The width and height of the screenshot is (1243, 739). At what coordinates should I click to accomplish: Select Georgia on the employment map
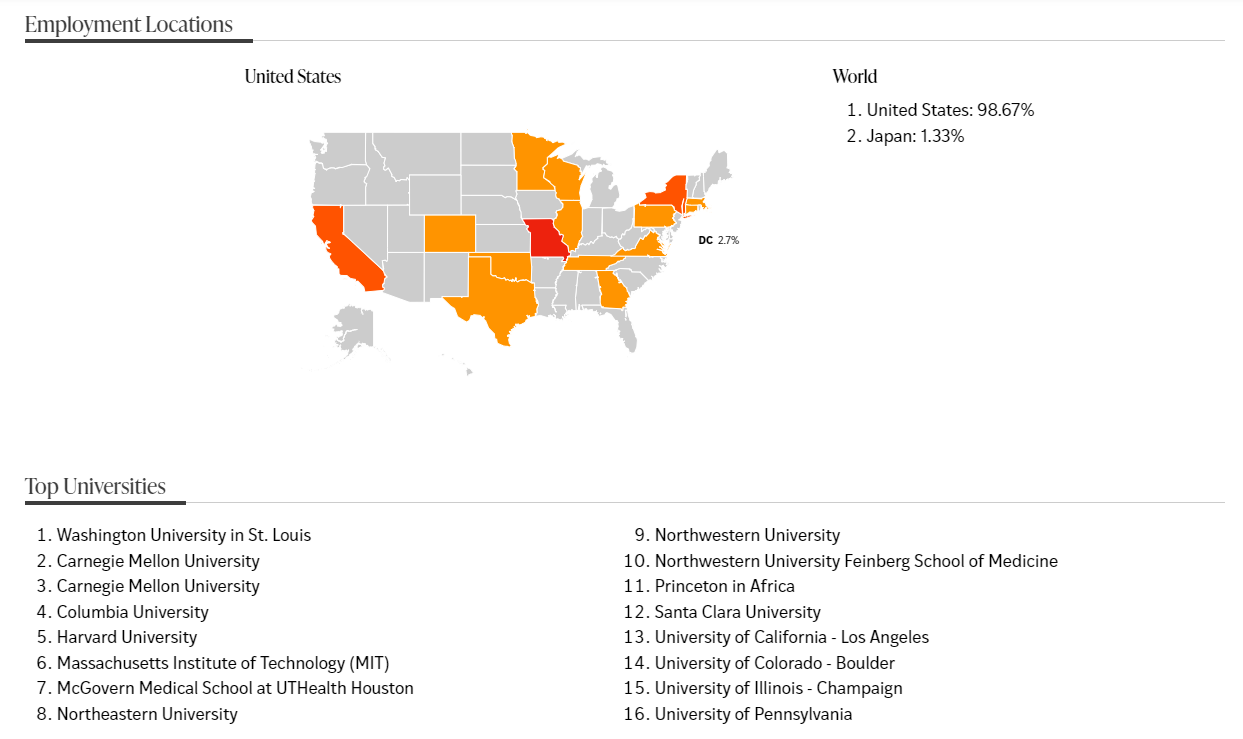(x=613, y=289)
